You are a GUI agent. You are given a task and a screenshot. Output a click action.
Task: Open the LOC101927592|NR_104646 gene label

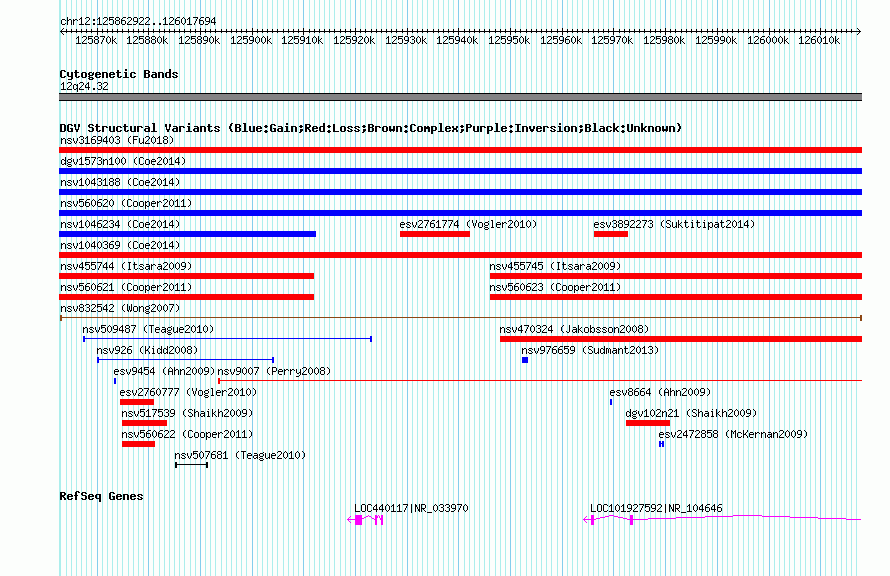tap(656, 508)
